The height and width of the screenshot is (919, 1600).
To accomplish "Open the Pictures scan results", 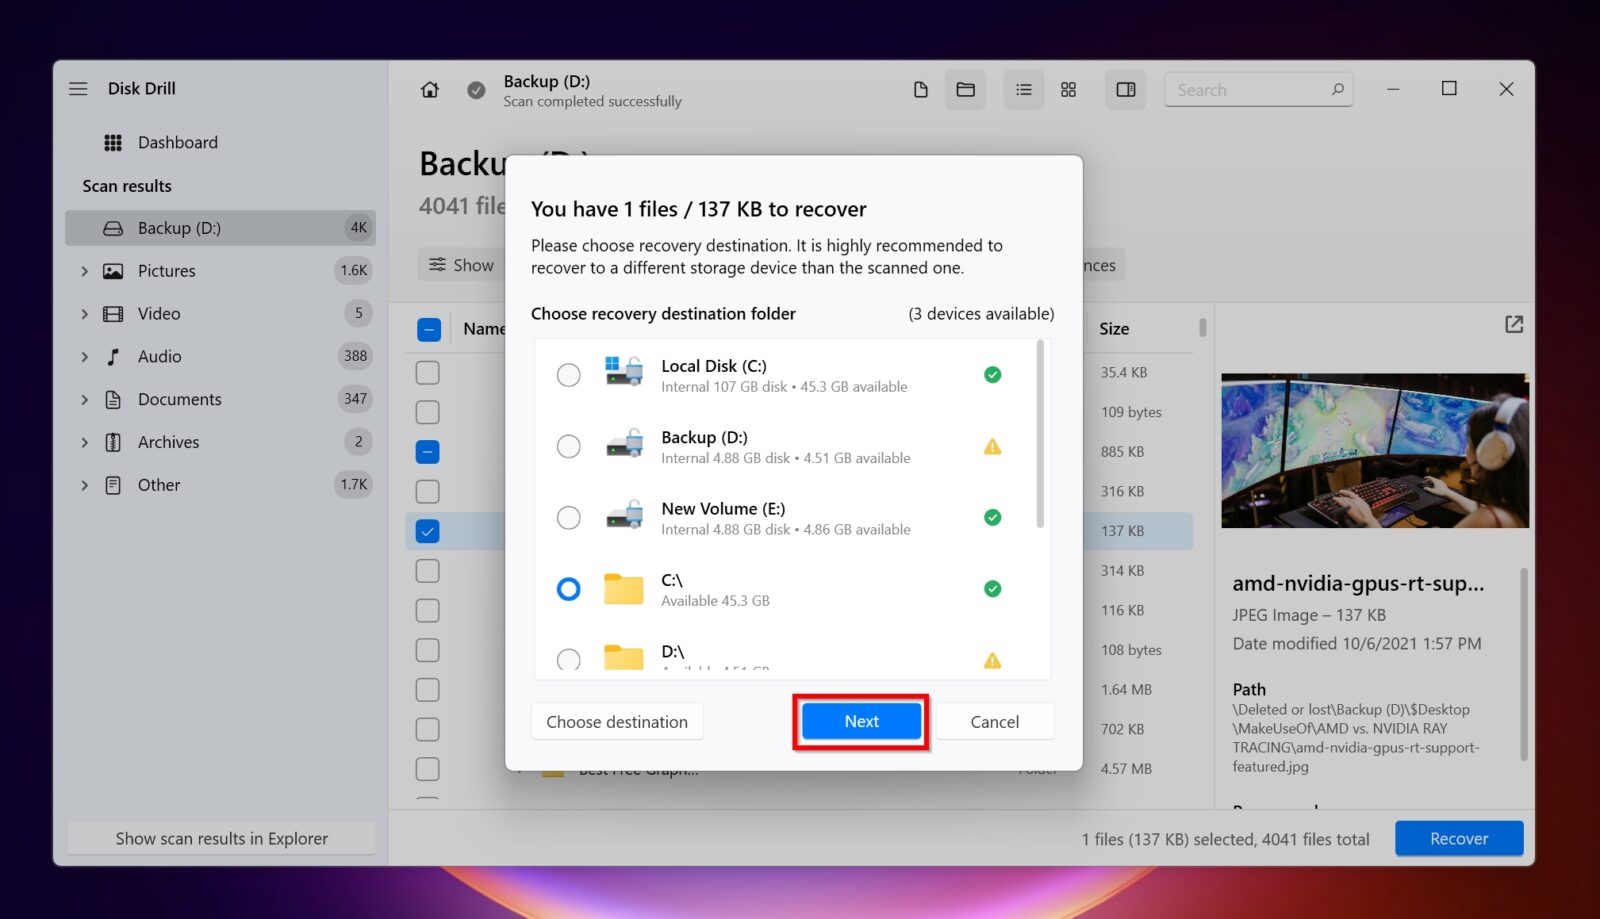I will (220, 271).
